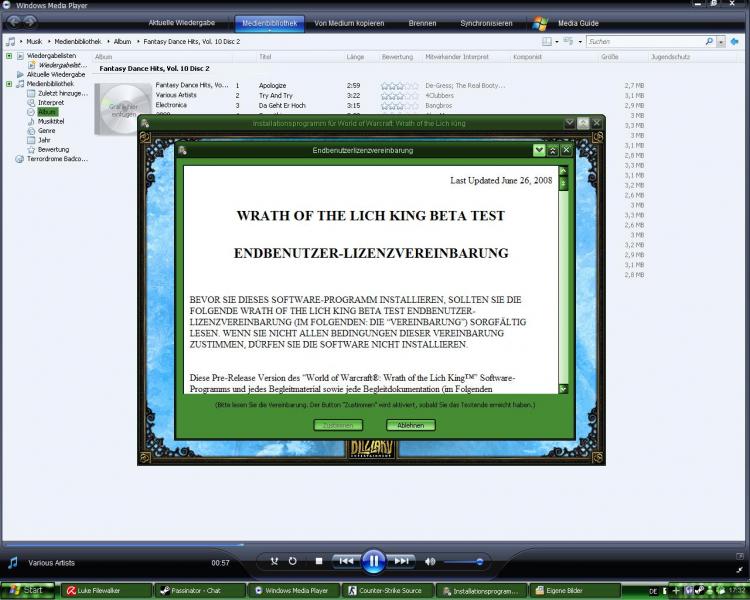Click the DE language indicator
This screenshot has width=750, height=600.
tap(653, 591)
